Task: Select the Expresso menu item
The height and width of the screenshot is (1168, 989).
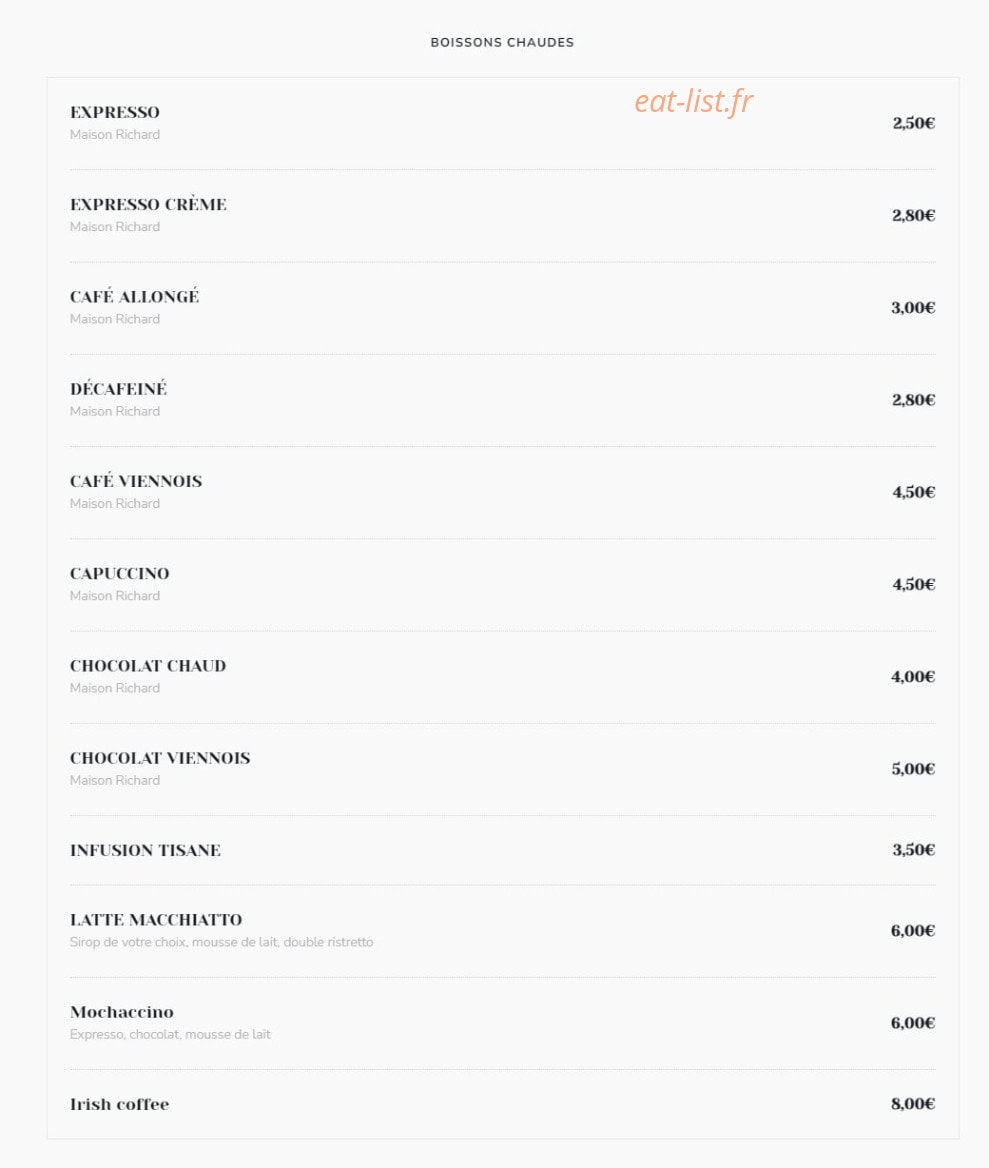Action: 115,112
